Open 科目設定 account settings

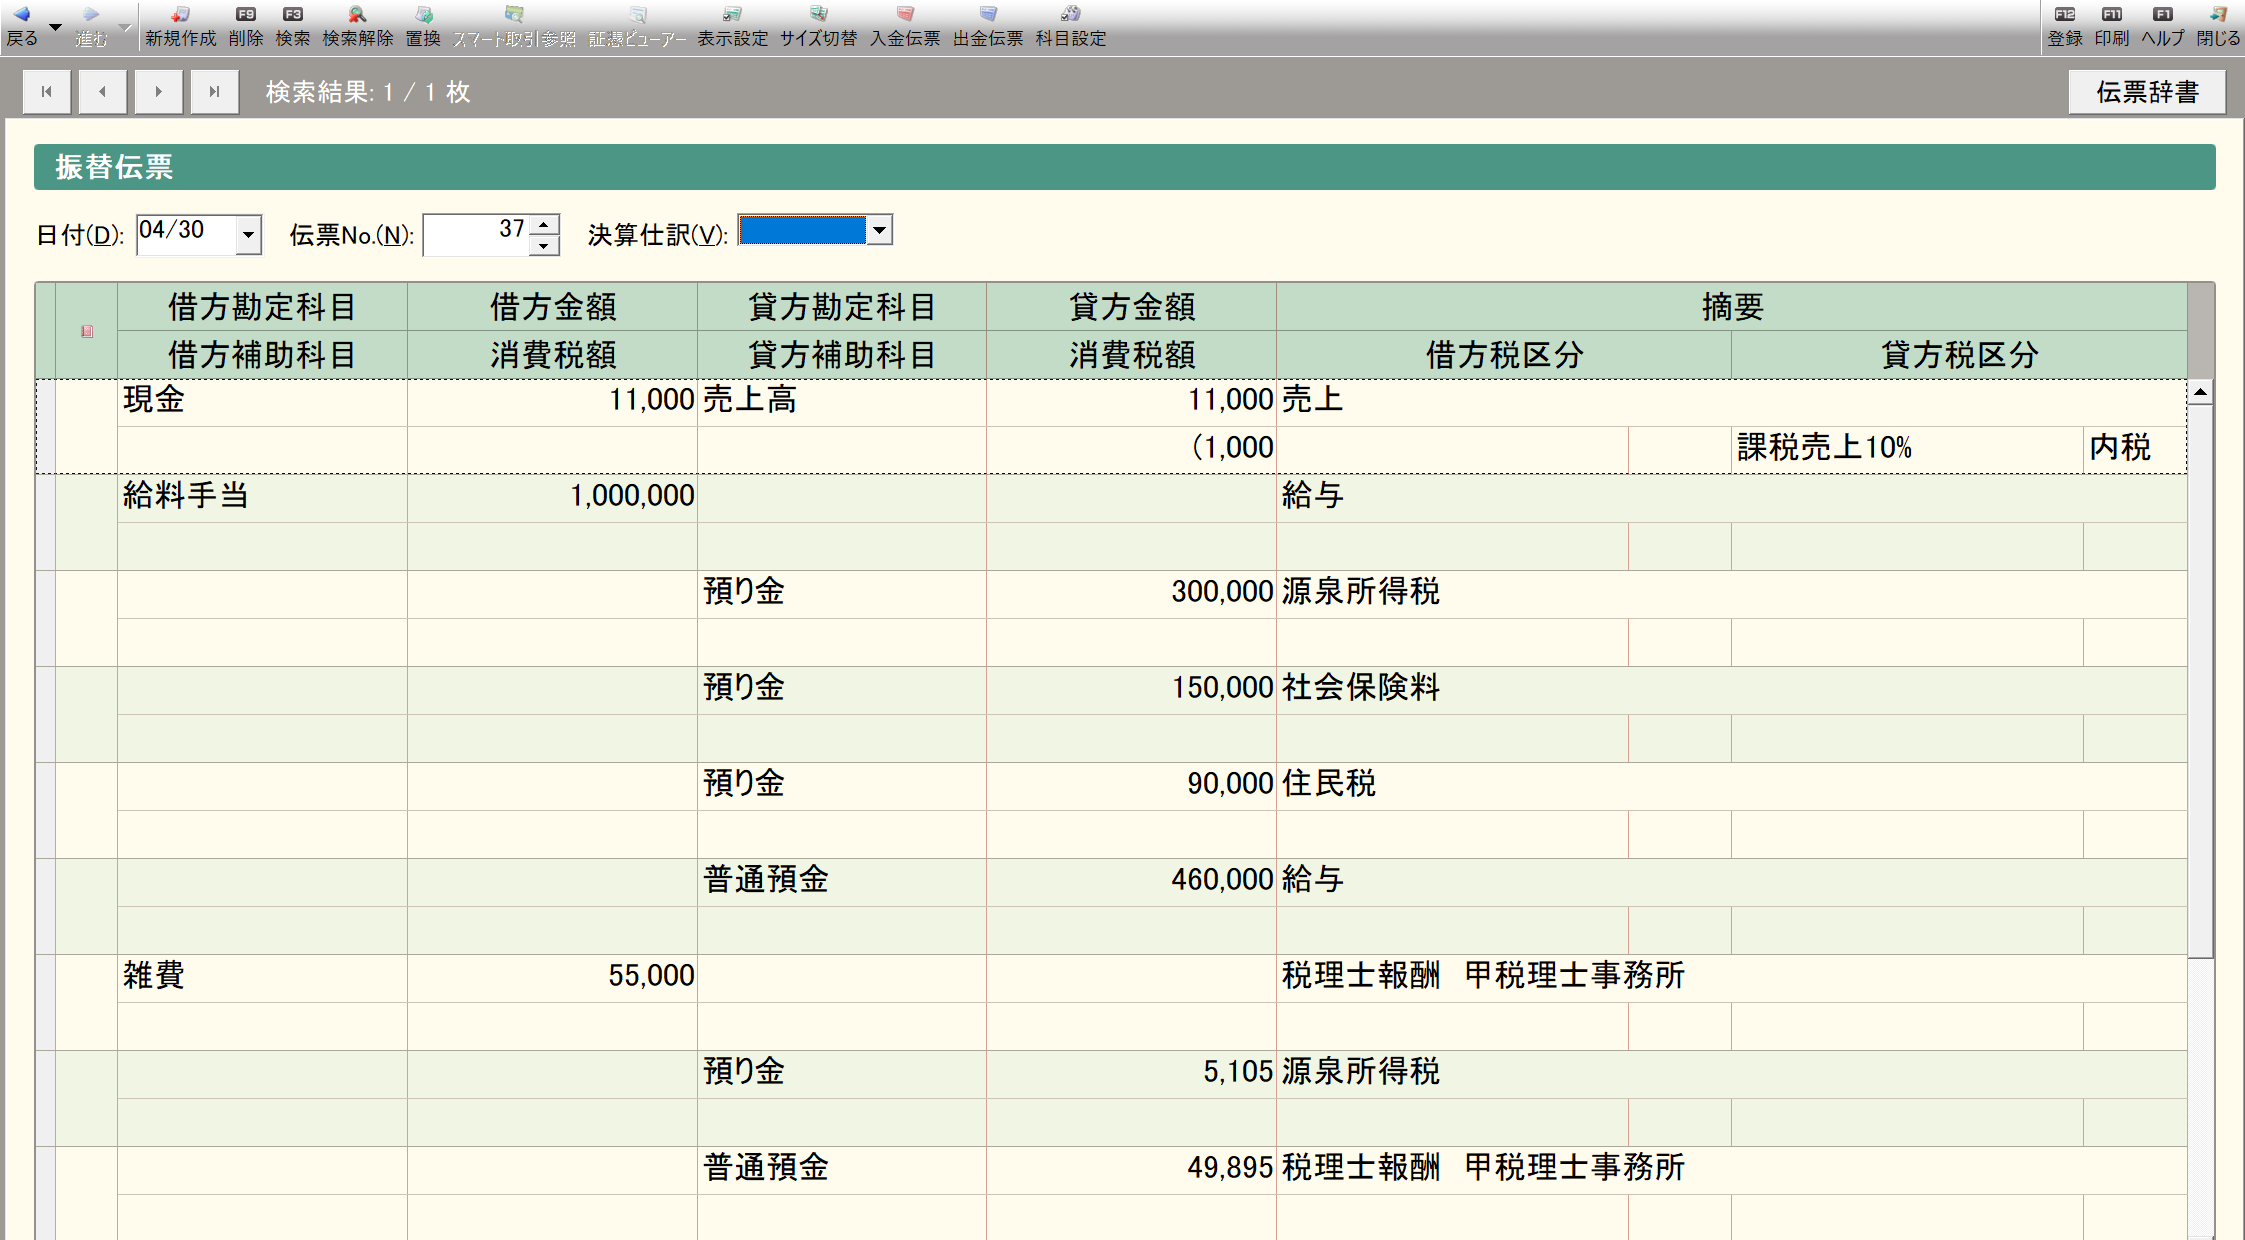[x=1070, y=25]
